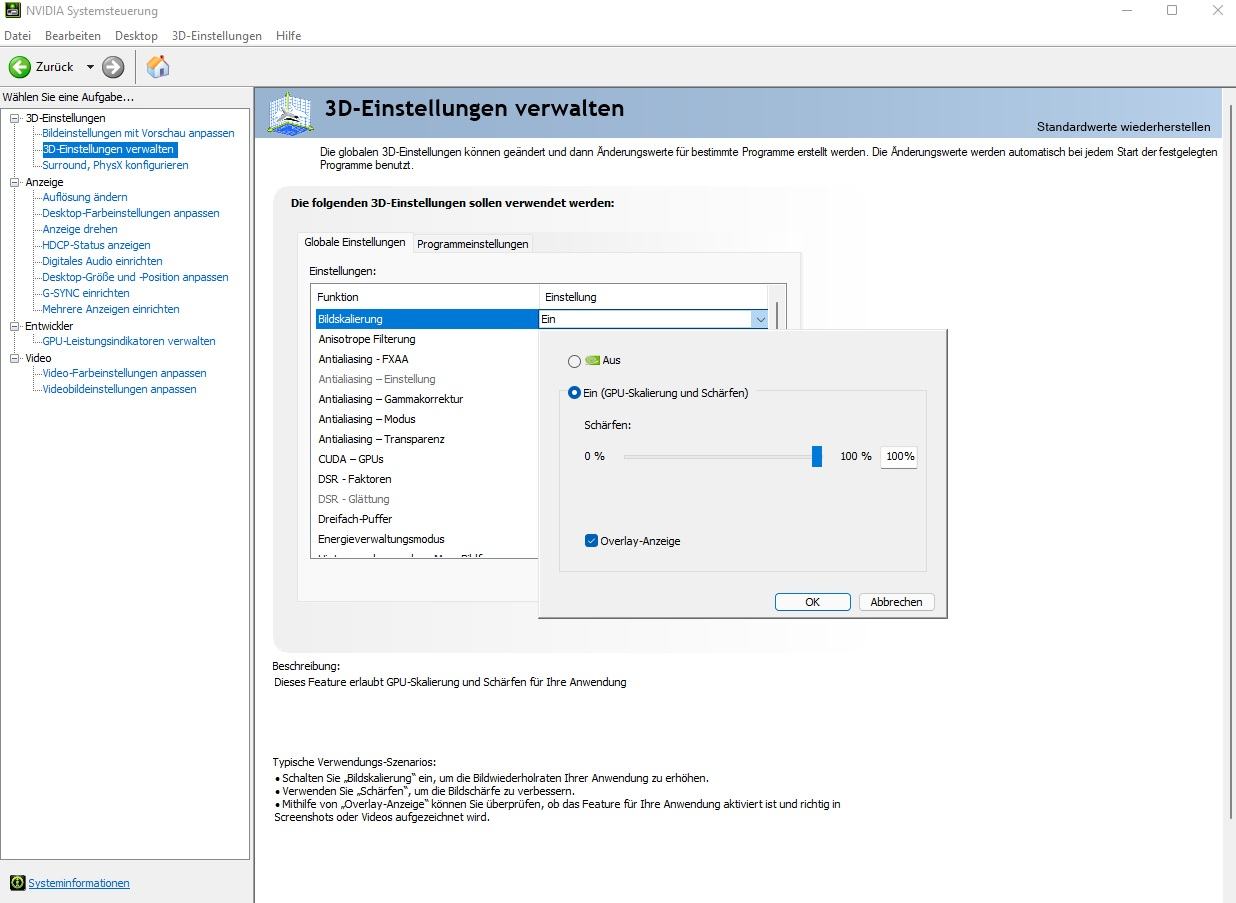This screenshot has height=903, width=1236.
Task: Open Bildeinstellungen mit Vorschau anpassen
Action: tap(138, 133)
